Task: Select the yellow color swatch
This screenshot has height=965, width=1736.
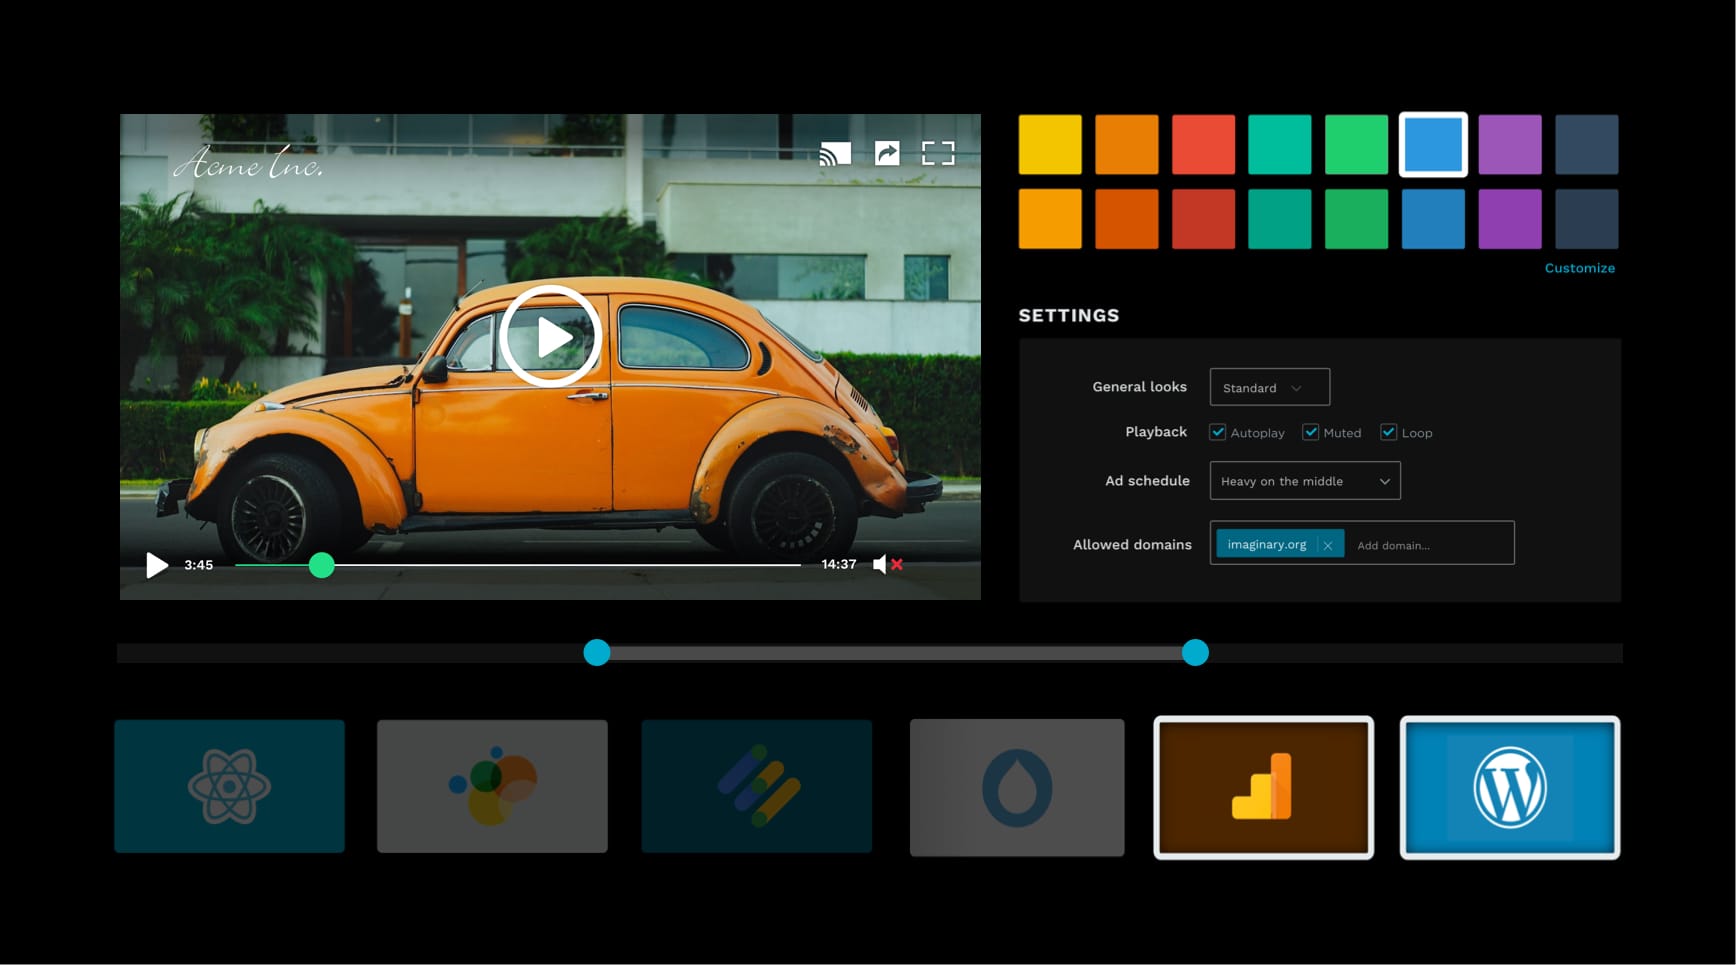Action: coord(1049,144)
